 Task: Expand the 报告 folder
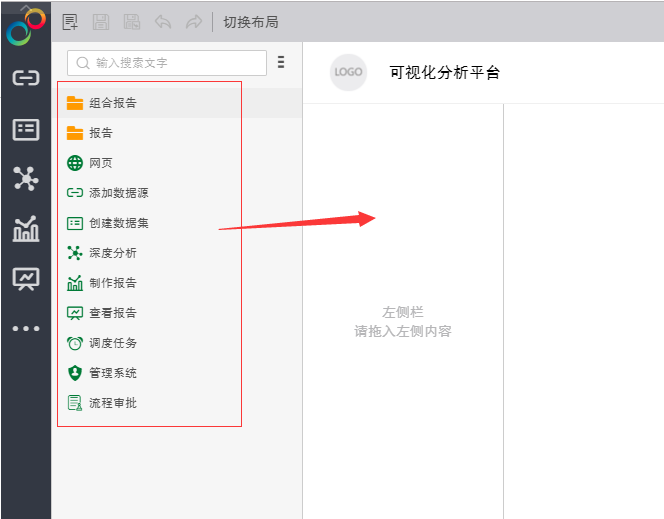[100, 133]
